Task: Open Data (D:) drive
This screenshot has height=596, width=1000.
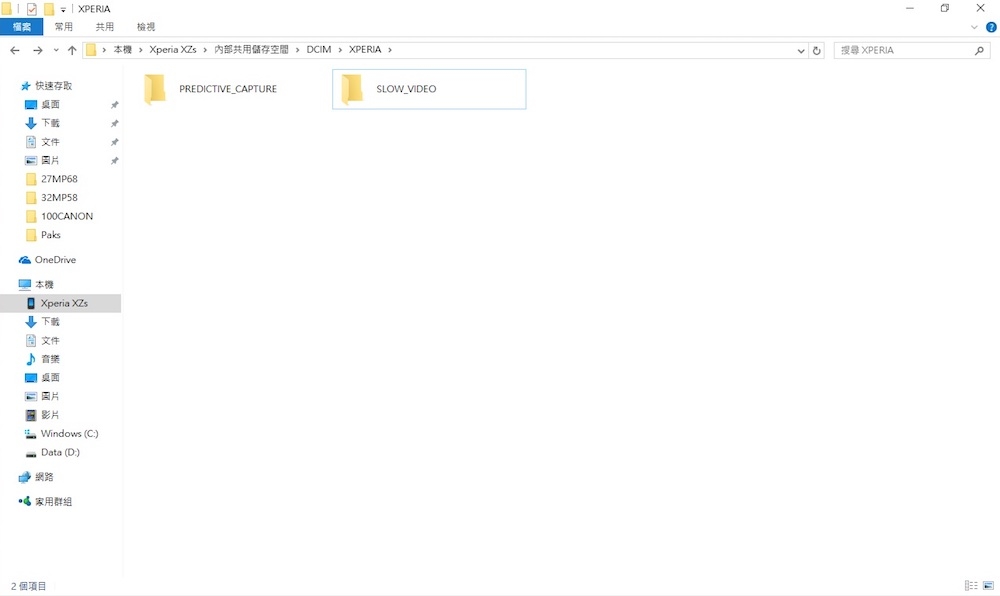Action: tap(60, 452)
